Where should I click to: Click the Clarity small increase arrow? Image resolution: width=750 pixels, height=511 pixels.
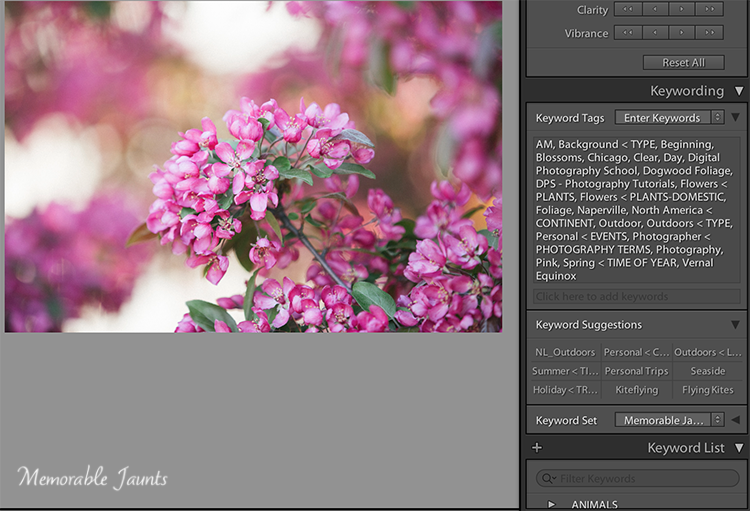tap(682, 9)
